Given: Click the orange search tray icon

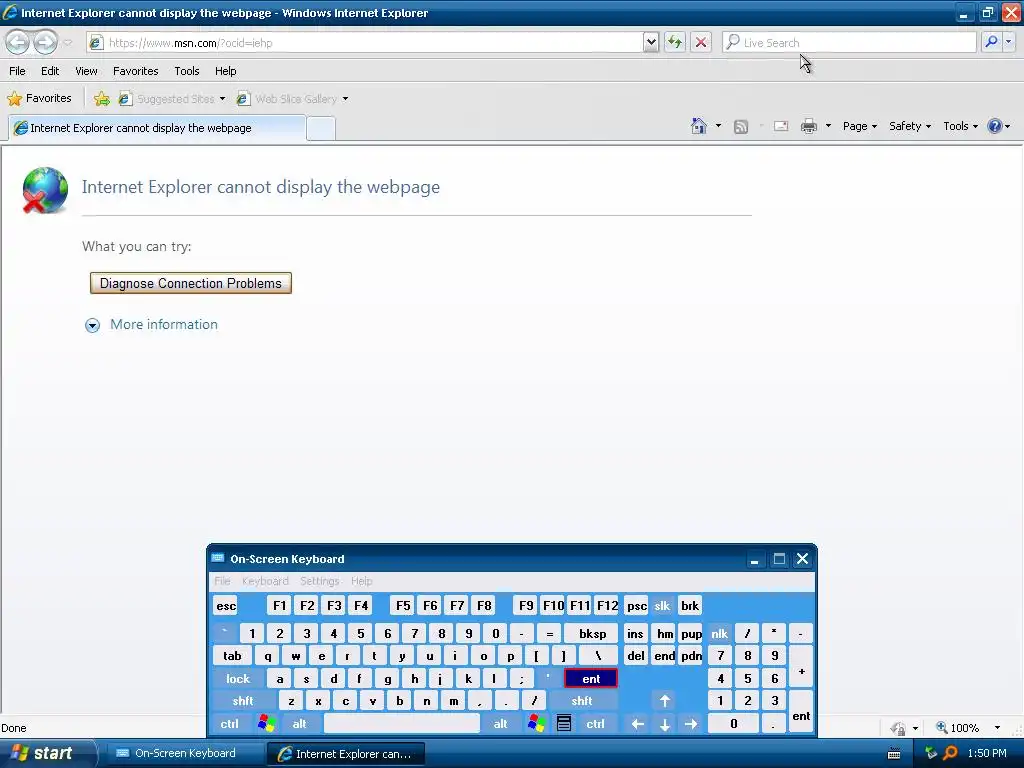Looking at the screenshot, I should click(950, 753).
